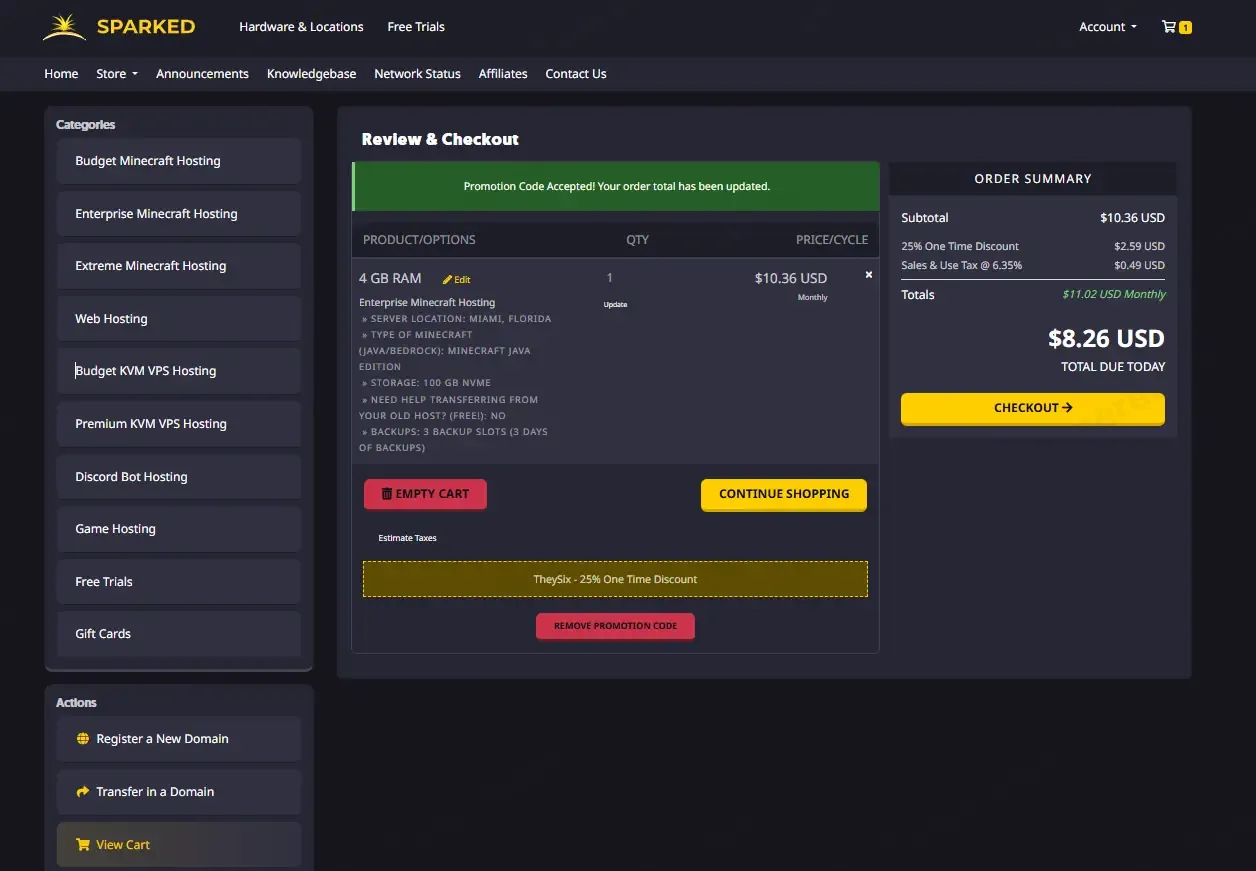Click the Order Summary heading
The height and width of the screenshot is (871, 1256).
tap(1033, 179)
